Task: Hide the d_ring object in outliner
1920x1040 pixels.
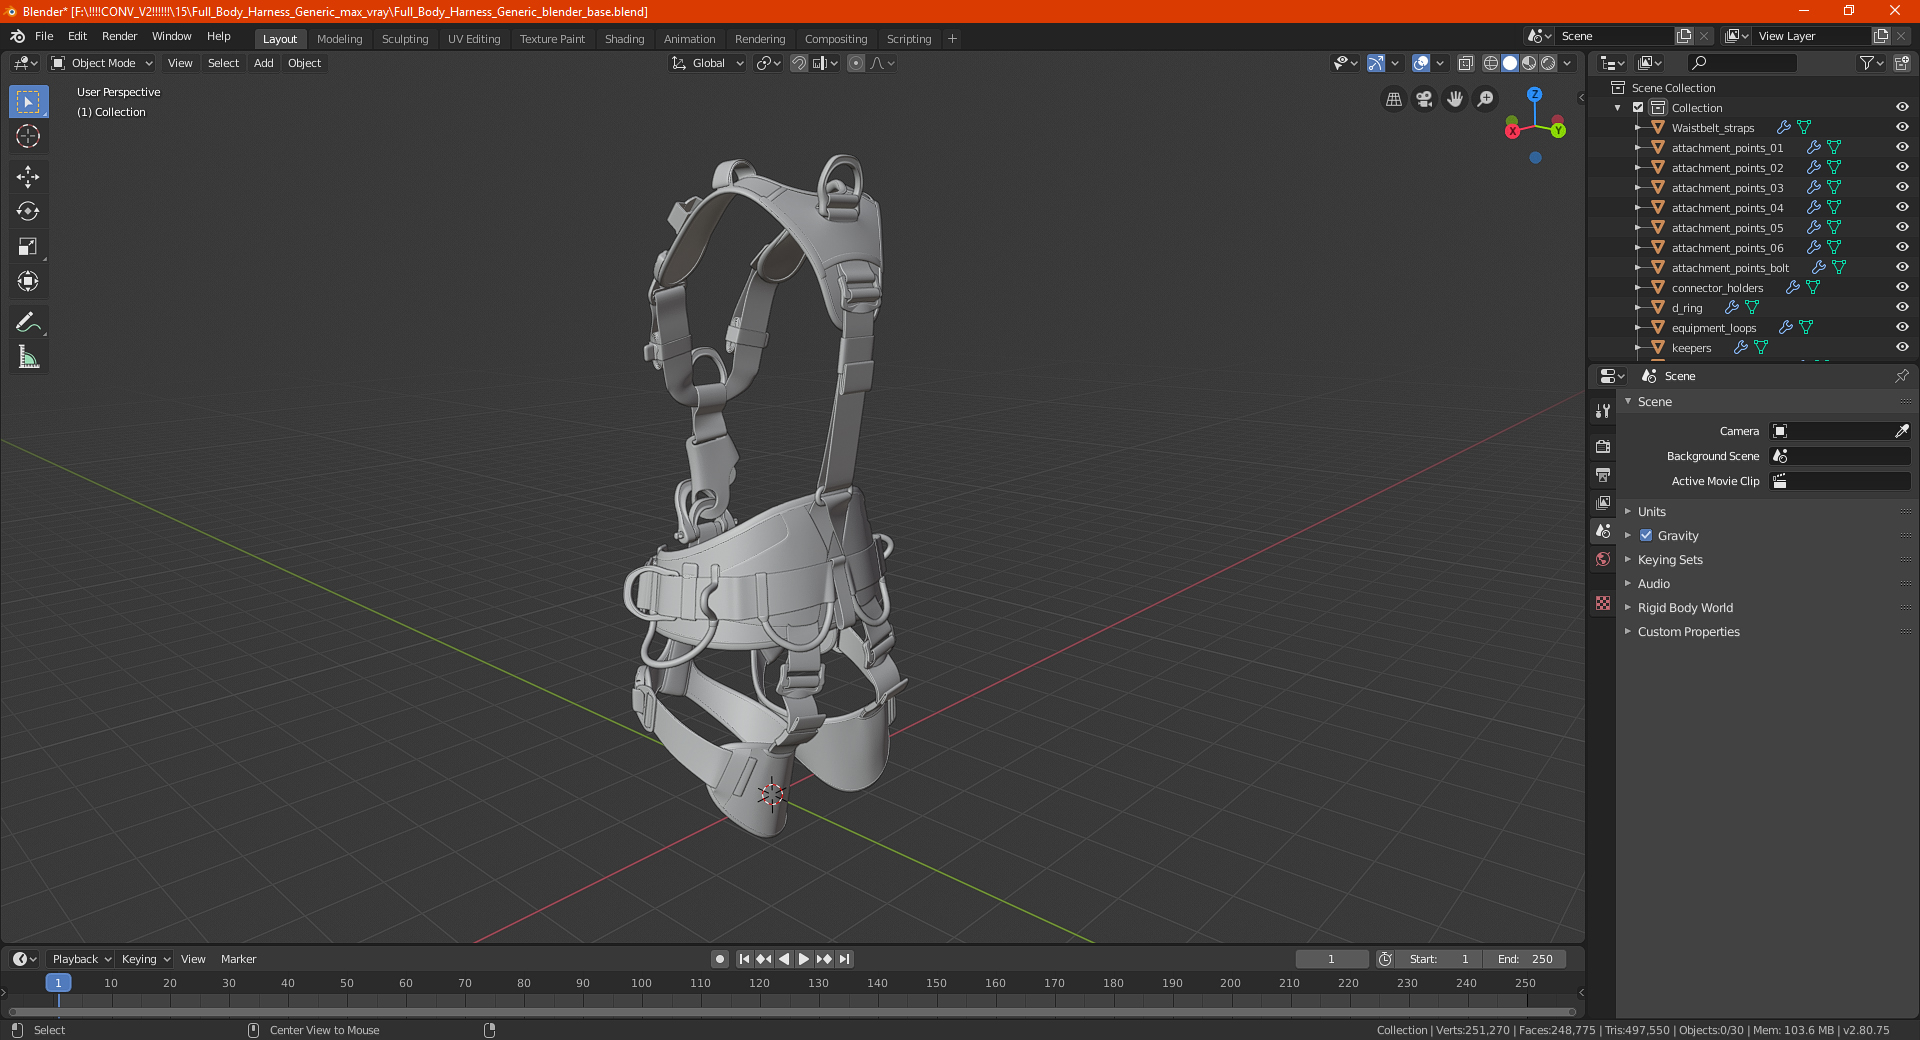Action: click(1902, 307)
